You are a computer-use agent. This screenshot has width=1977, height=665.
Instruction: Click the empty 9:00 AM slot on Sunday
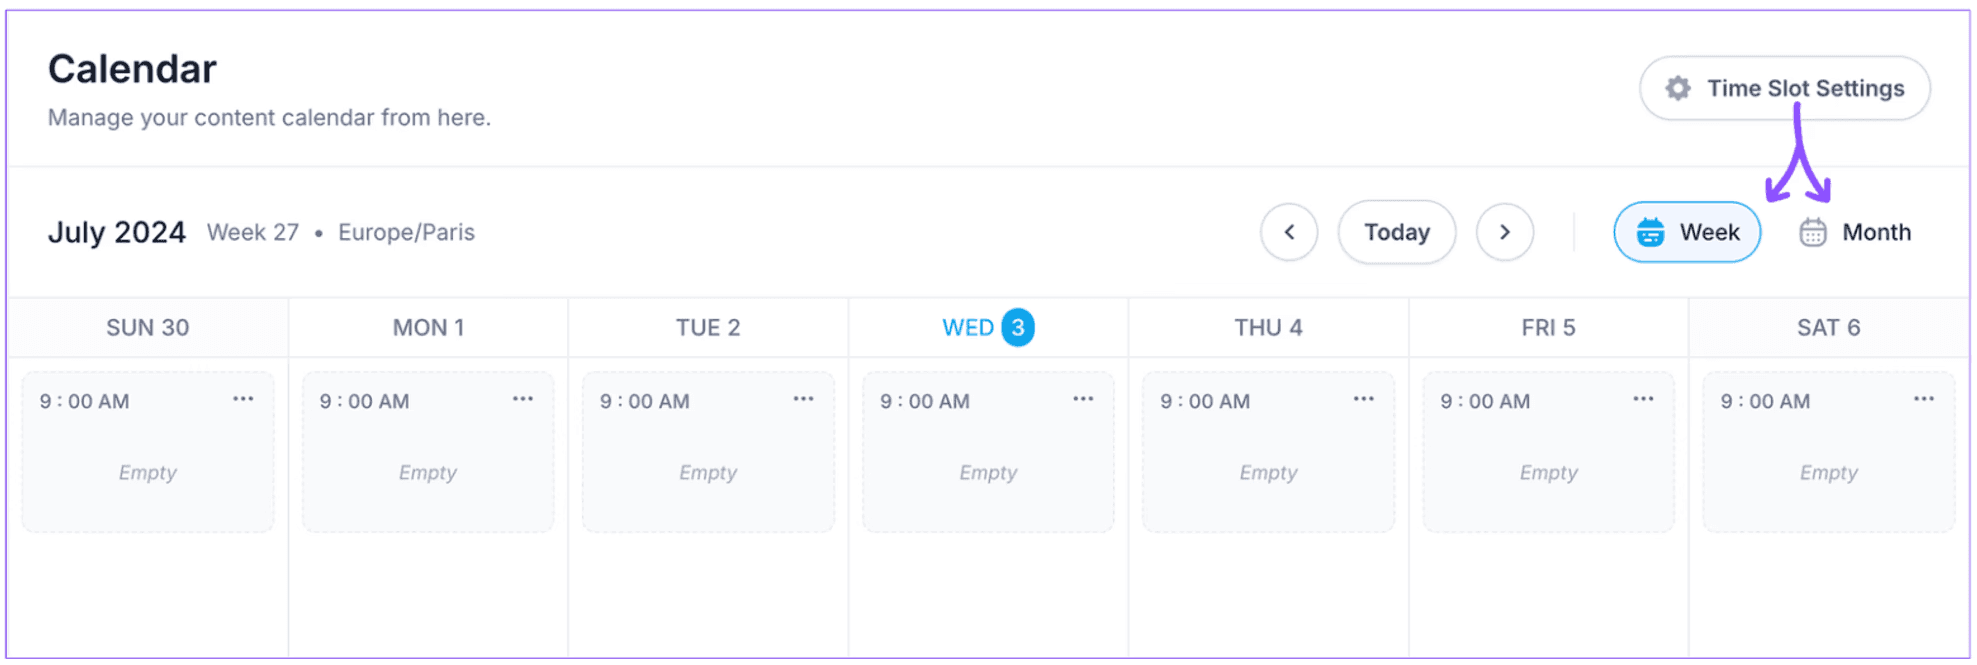pyautogui.click(x=148, y=452)
